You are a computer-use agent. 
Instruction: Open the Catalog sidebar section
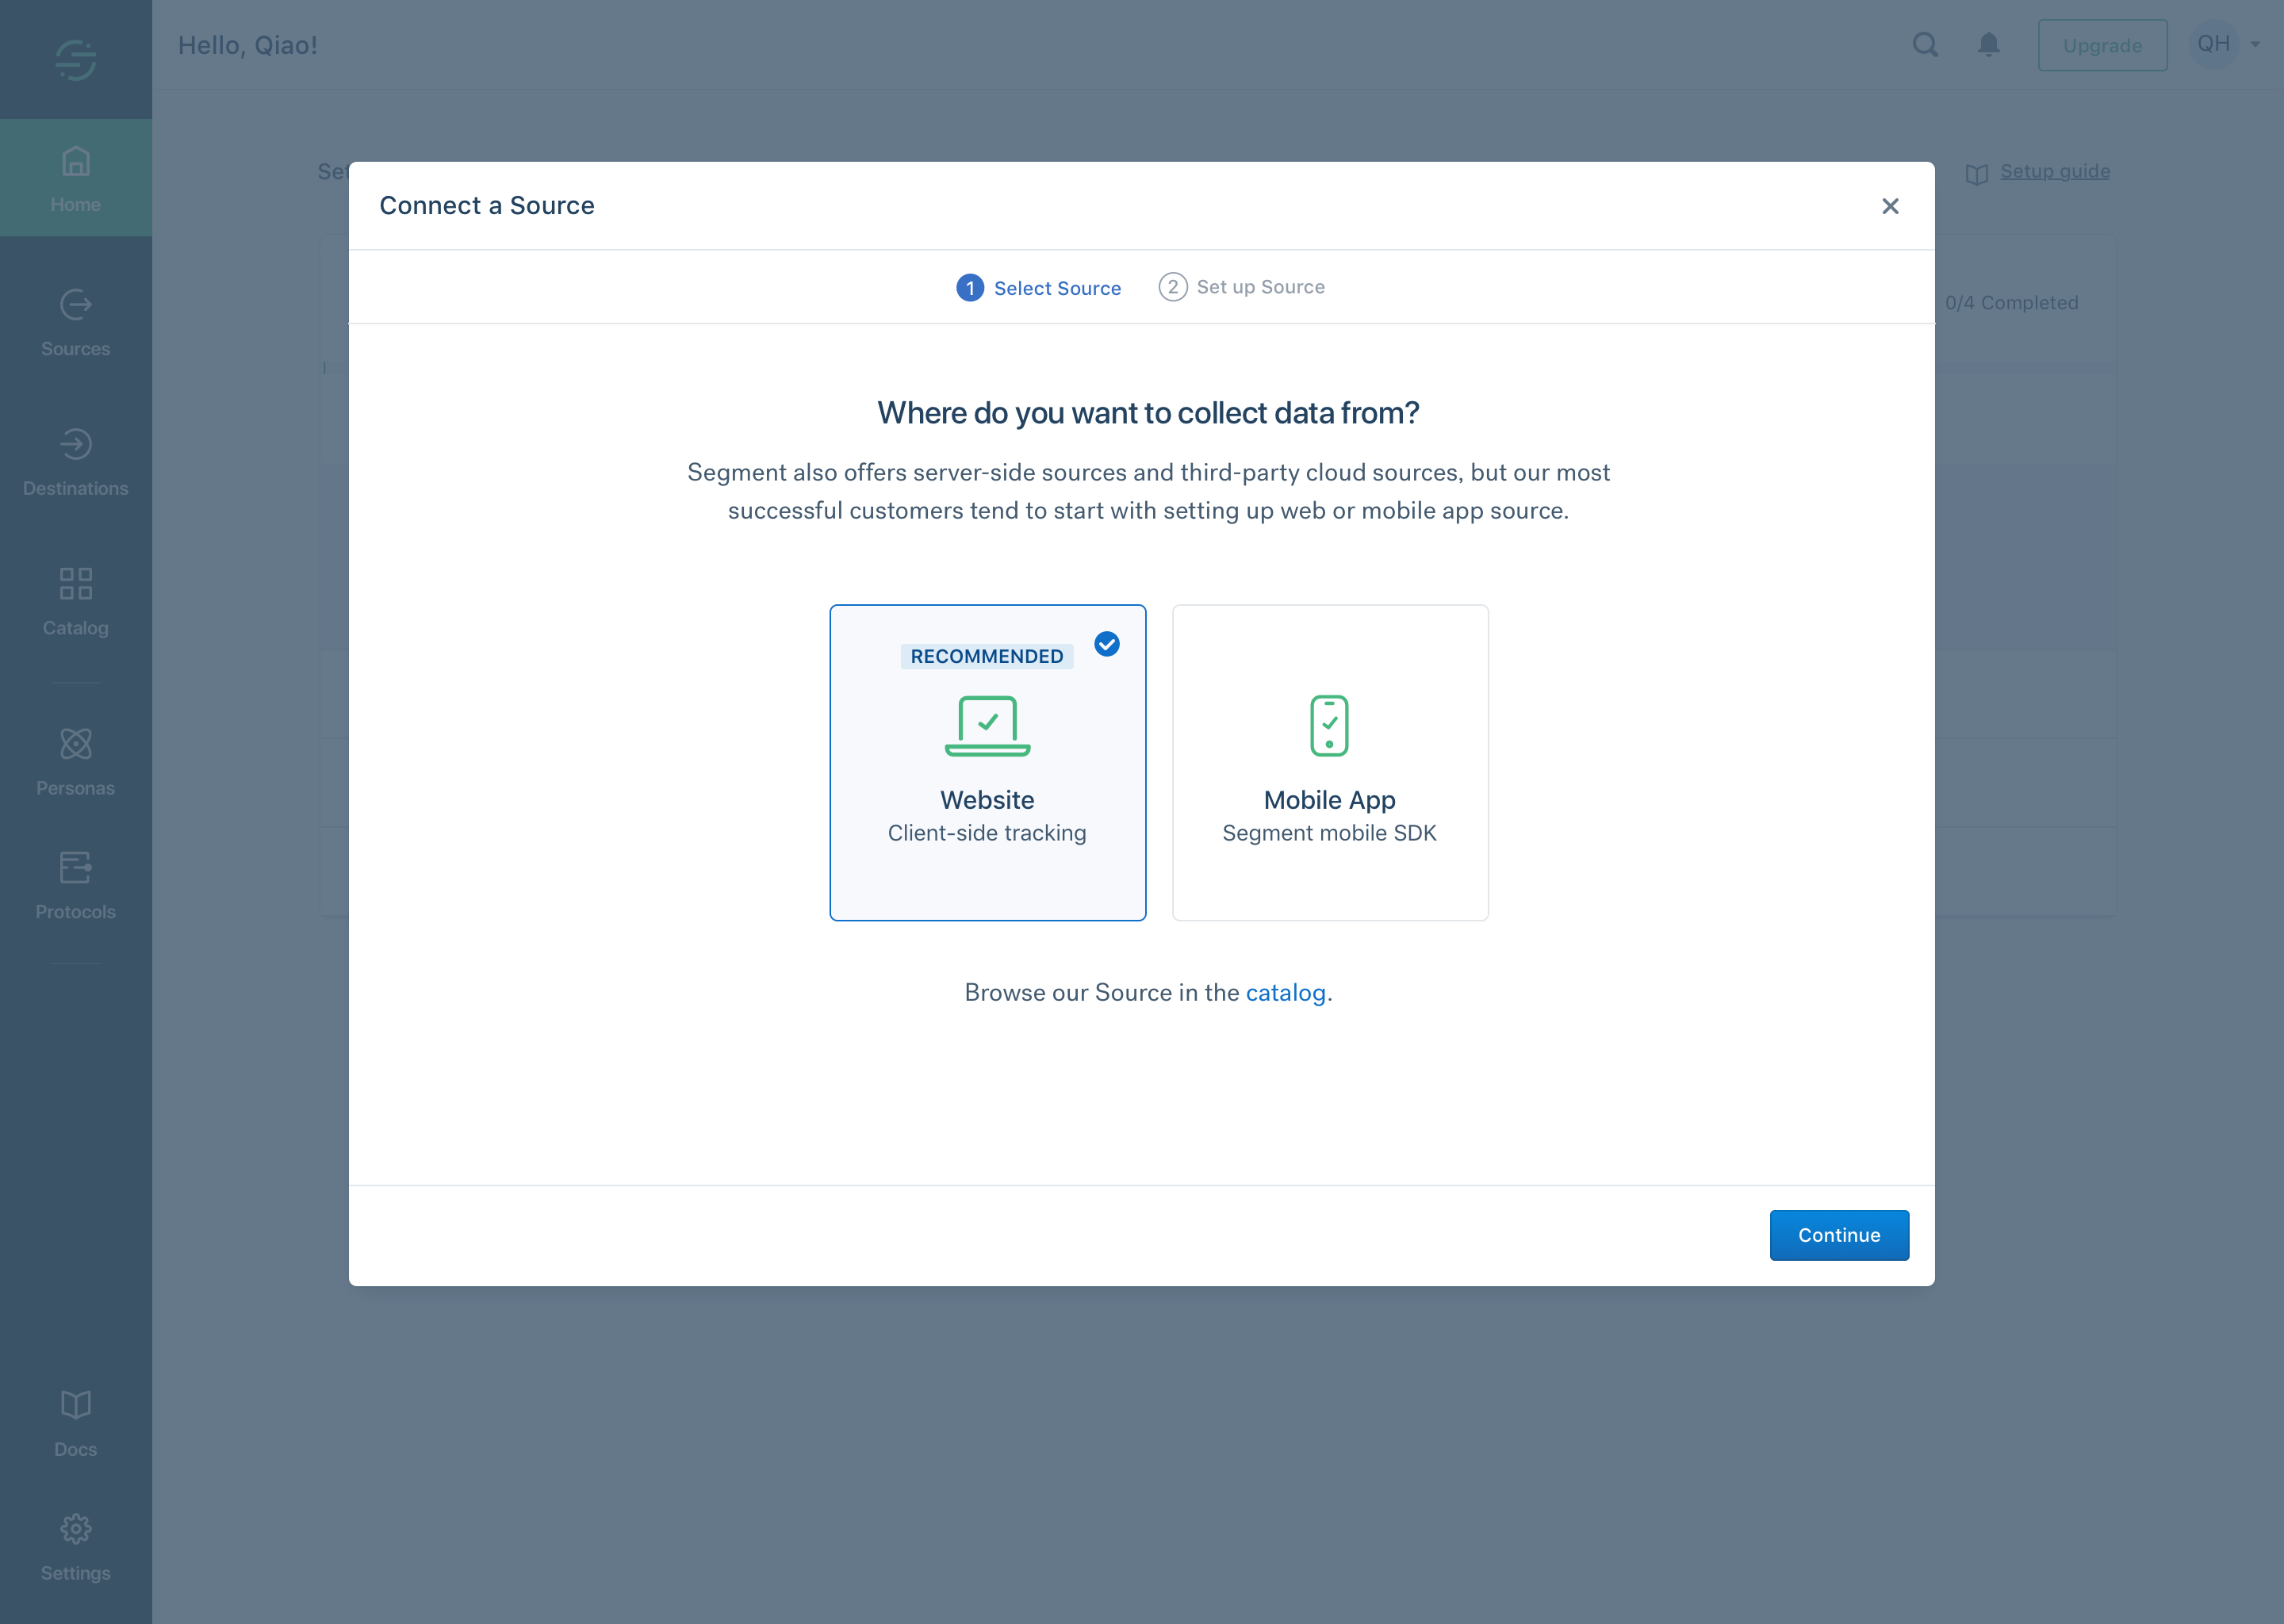click(76, 602)
